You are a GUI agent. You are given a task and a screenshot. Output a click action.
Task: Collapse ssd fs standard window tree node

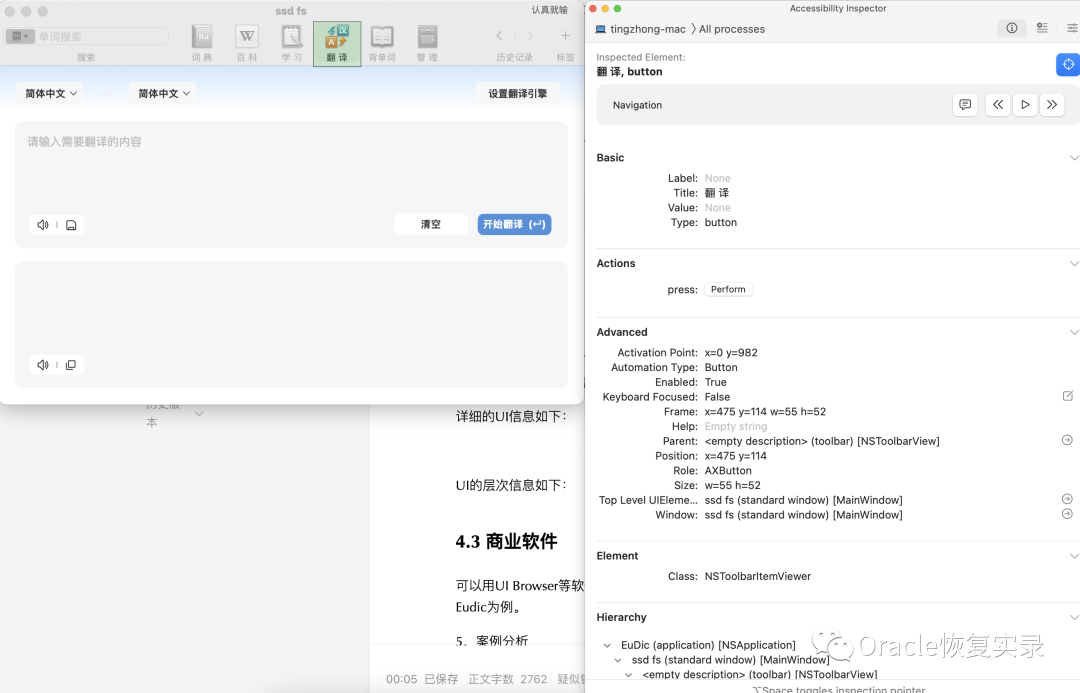(618, 660)
